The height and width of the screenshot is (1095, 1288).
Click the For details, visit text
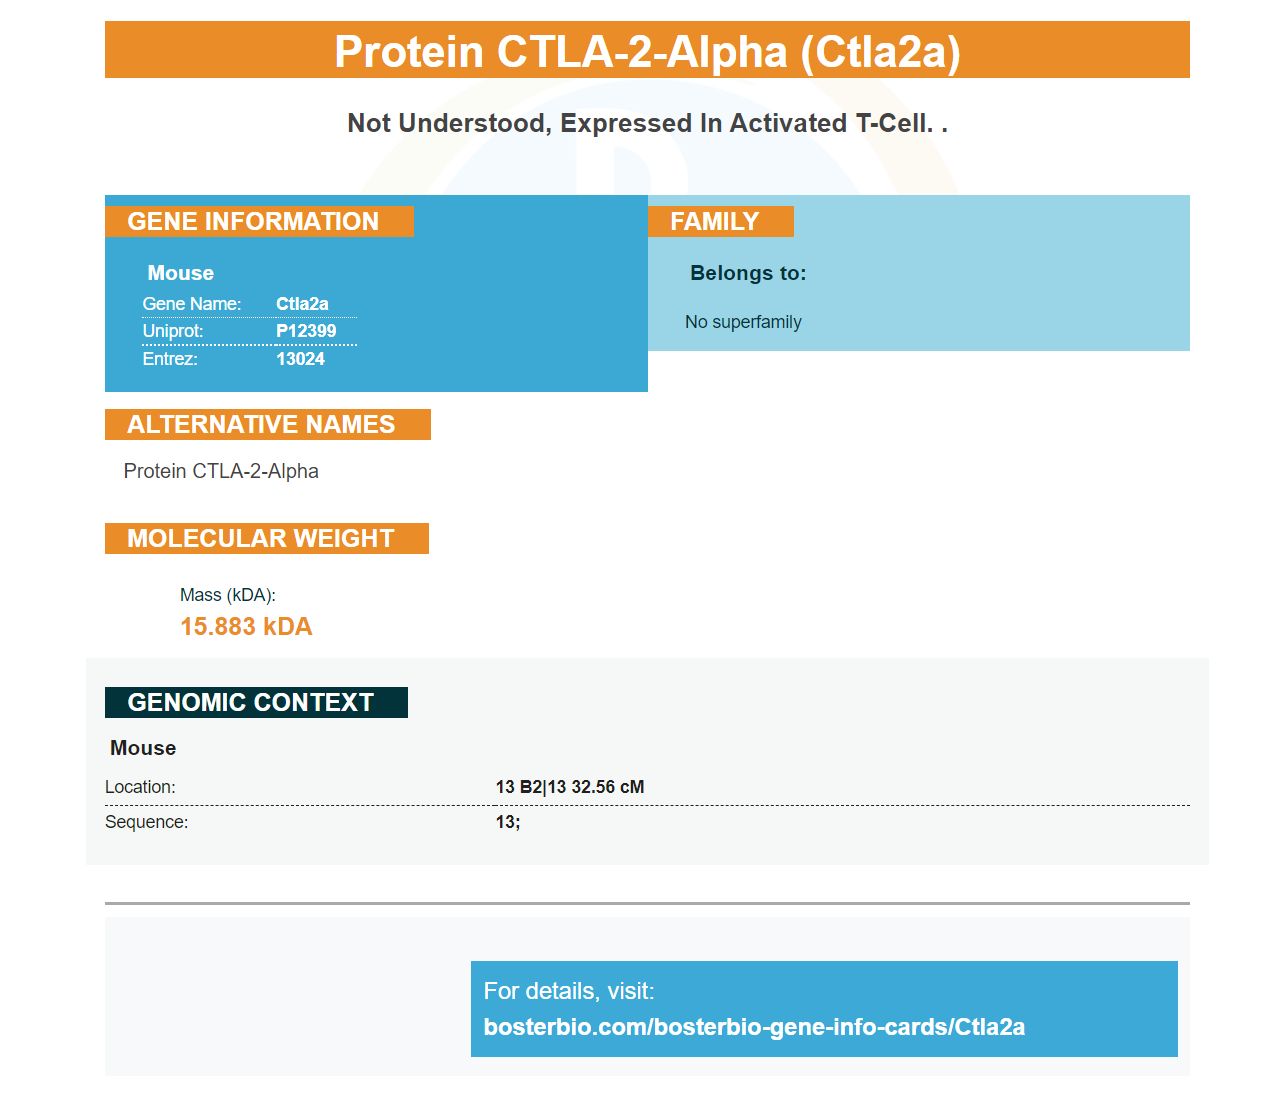pos(569,991)
